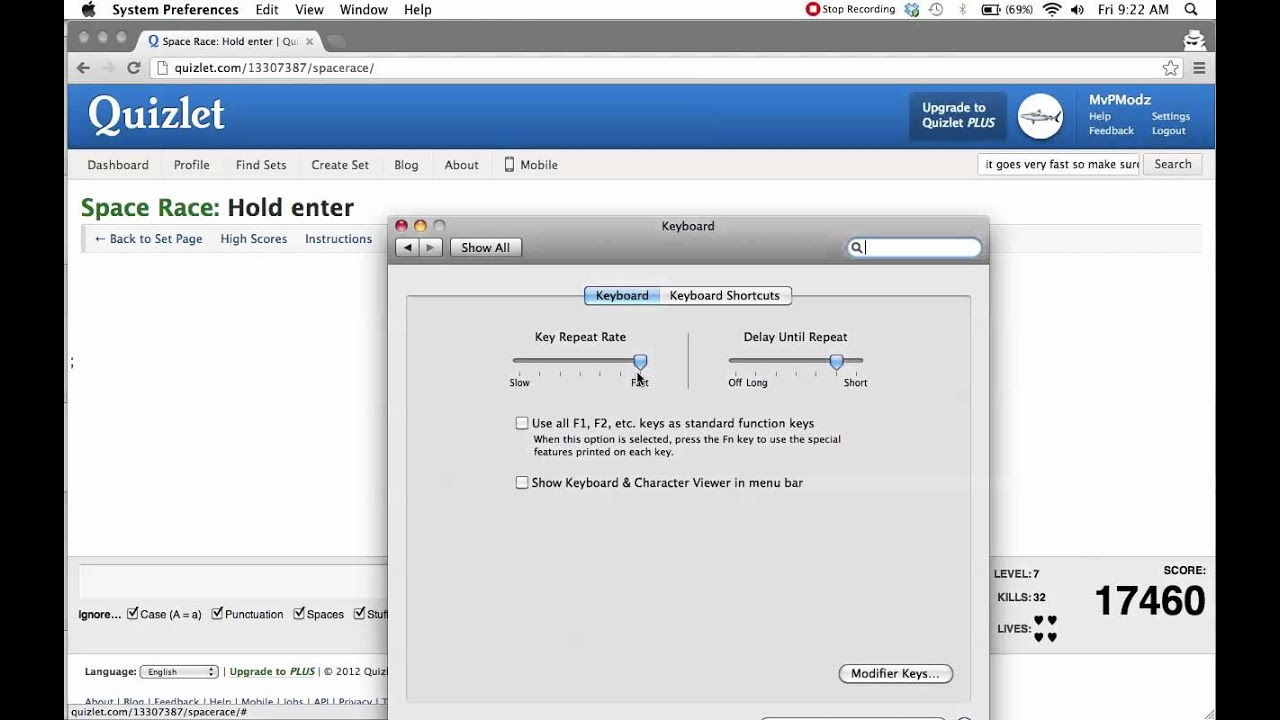The height and width of the screenshot is (720, 1280).
Task: Click the Modifier Keys… button
Action: [895, 673]
